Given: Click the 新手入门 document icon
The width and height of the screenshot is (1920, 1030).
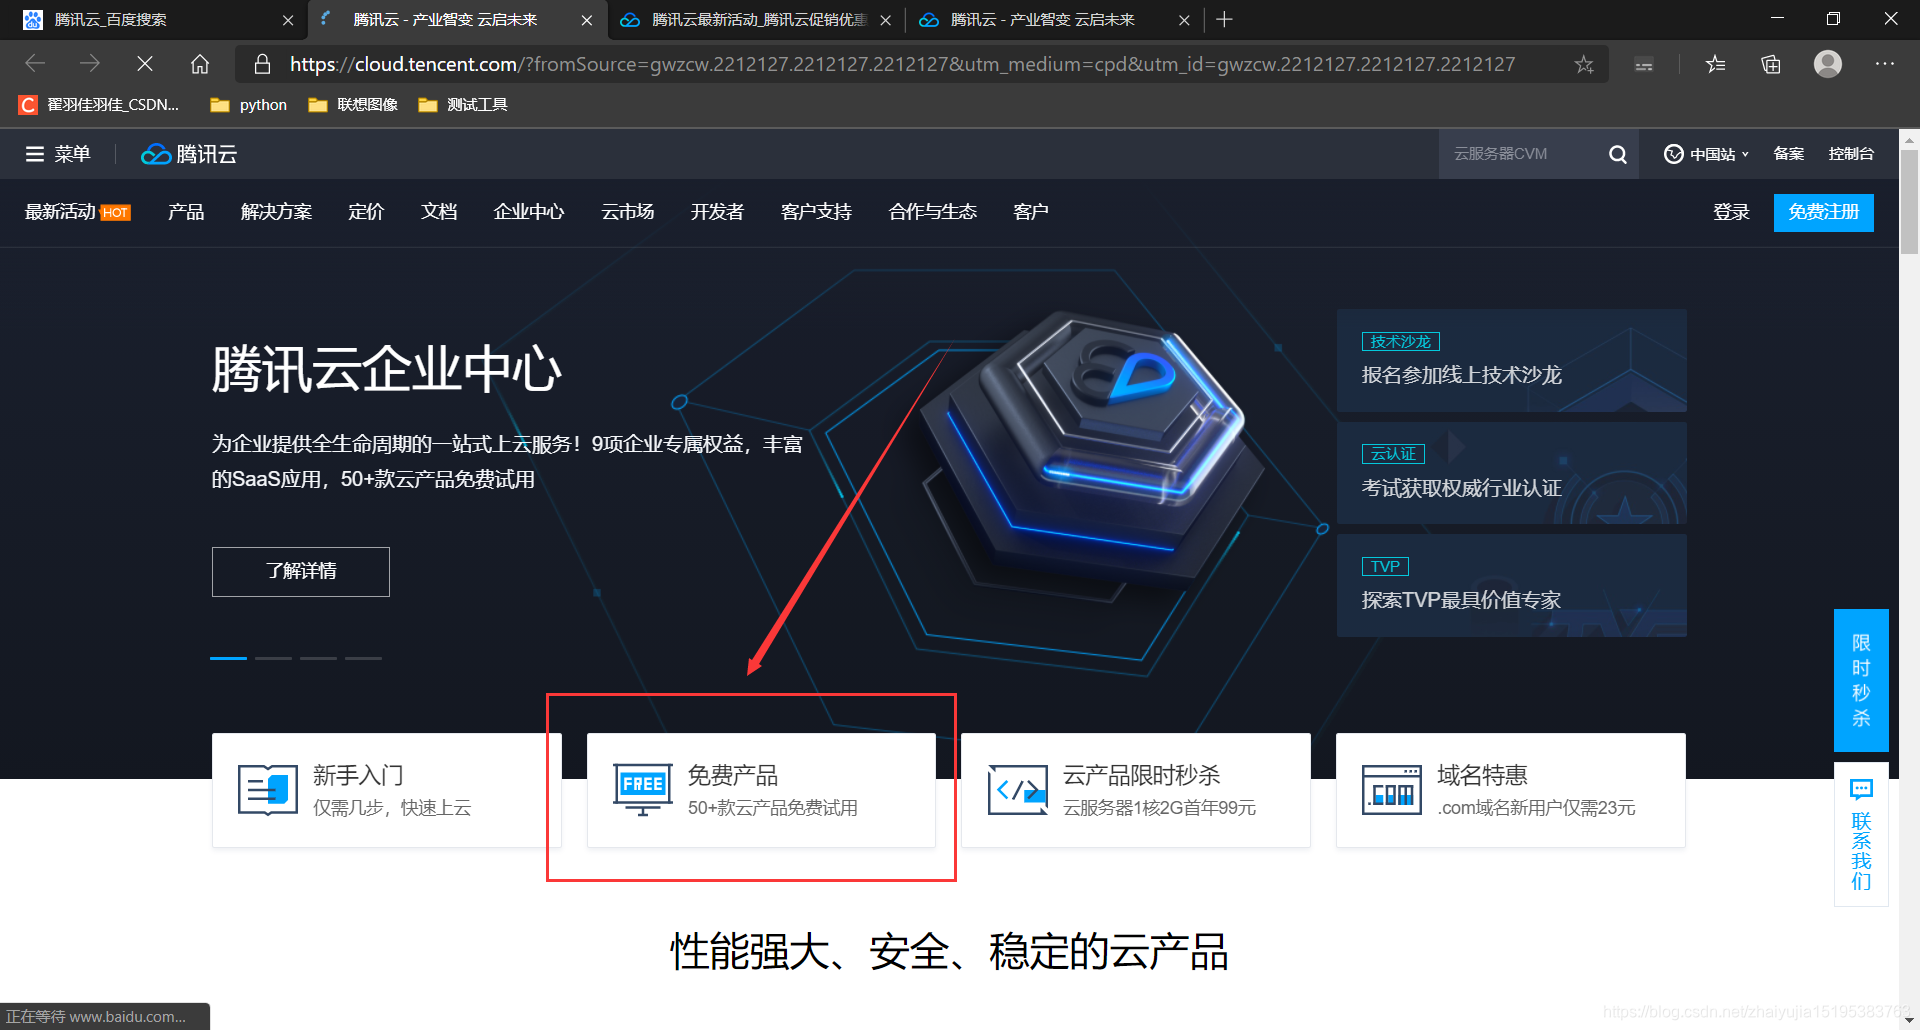Looking at the screenshot, I should pos(268,789).
